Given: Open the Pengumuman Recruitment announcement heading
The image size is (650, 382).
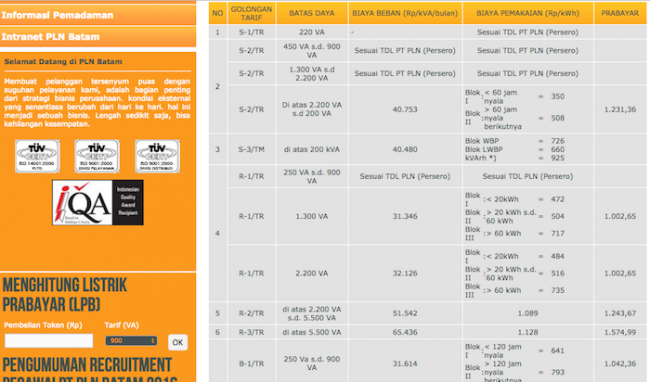Looking at the screenshot, I should (90, 370).
